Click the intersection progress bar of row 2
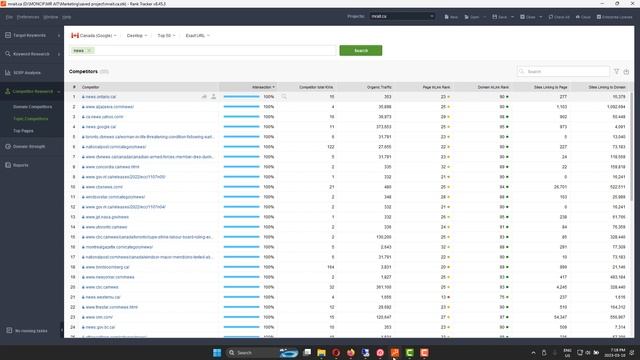This screenshot has height=360, width=640. click(241, 107)
